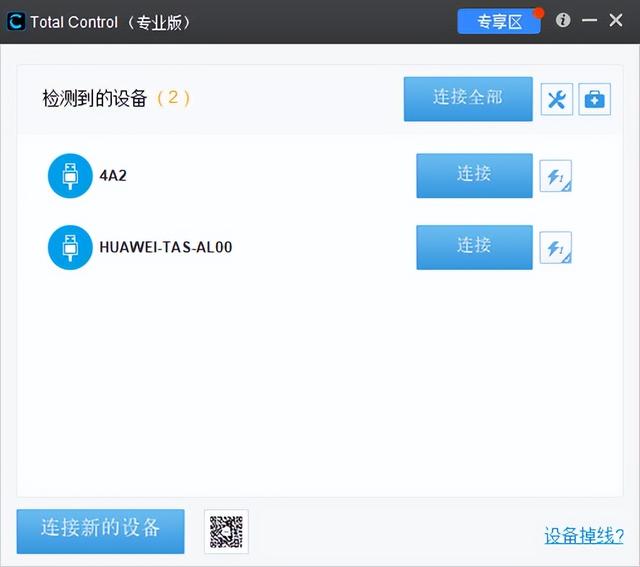640x567 pixels.
Task: Open the 专享区 exclusive zone
Action: click(499, 22)
